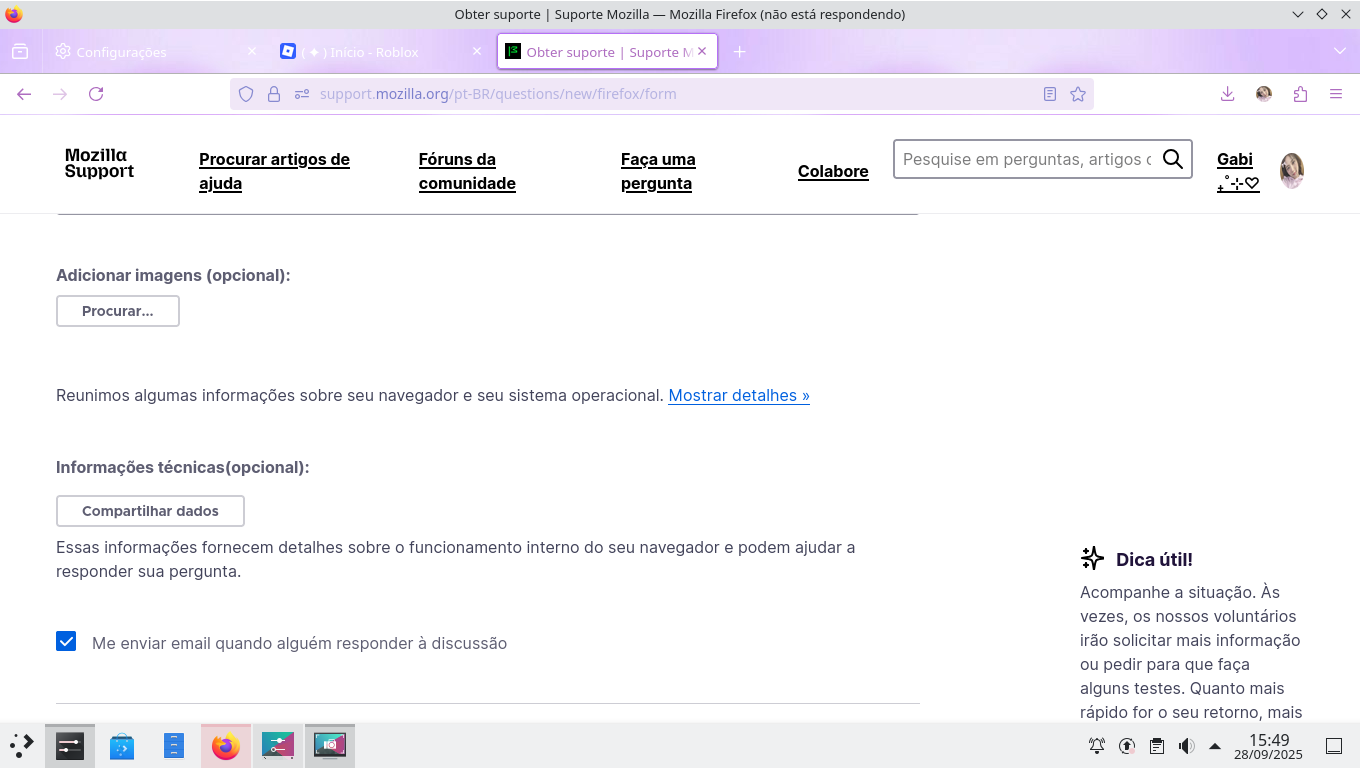Open site permissions icon in address bar

click(302, 94)
